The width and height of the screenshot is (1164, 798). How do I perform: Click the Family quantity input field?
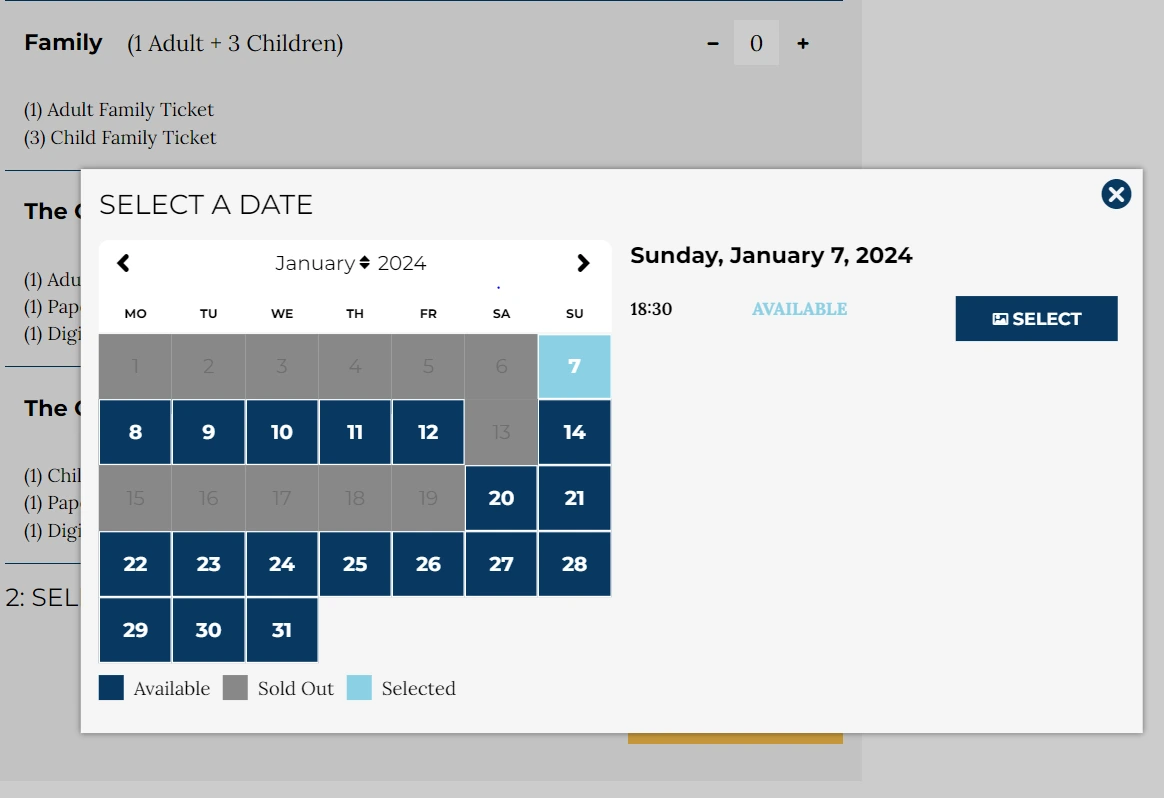point(756,44)
